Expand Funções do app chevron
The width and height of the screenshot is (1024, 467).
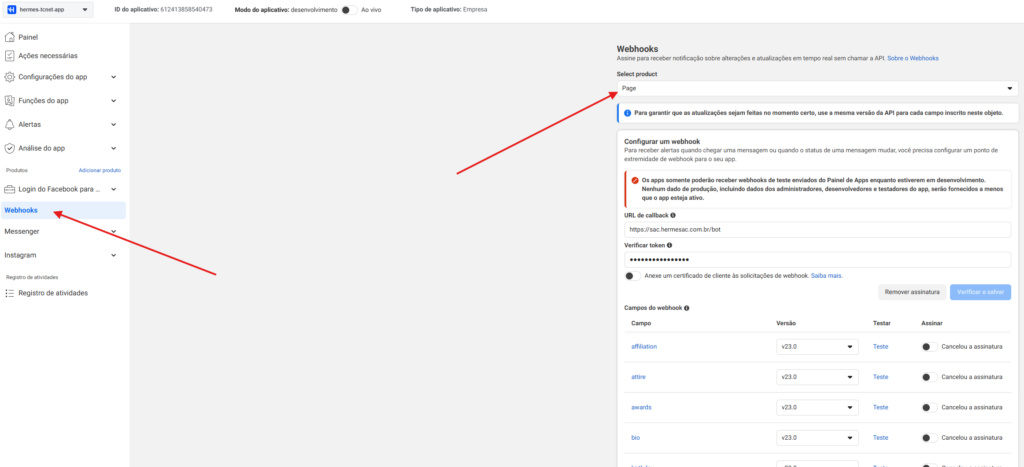click(x=114, y=101)
